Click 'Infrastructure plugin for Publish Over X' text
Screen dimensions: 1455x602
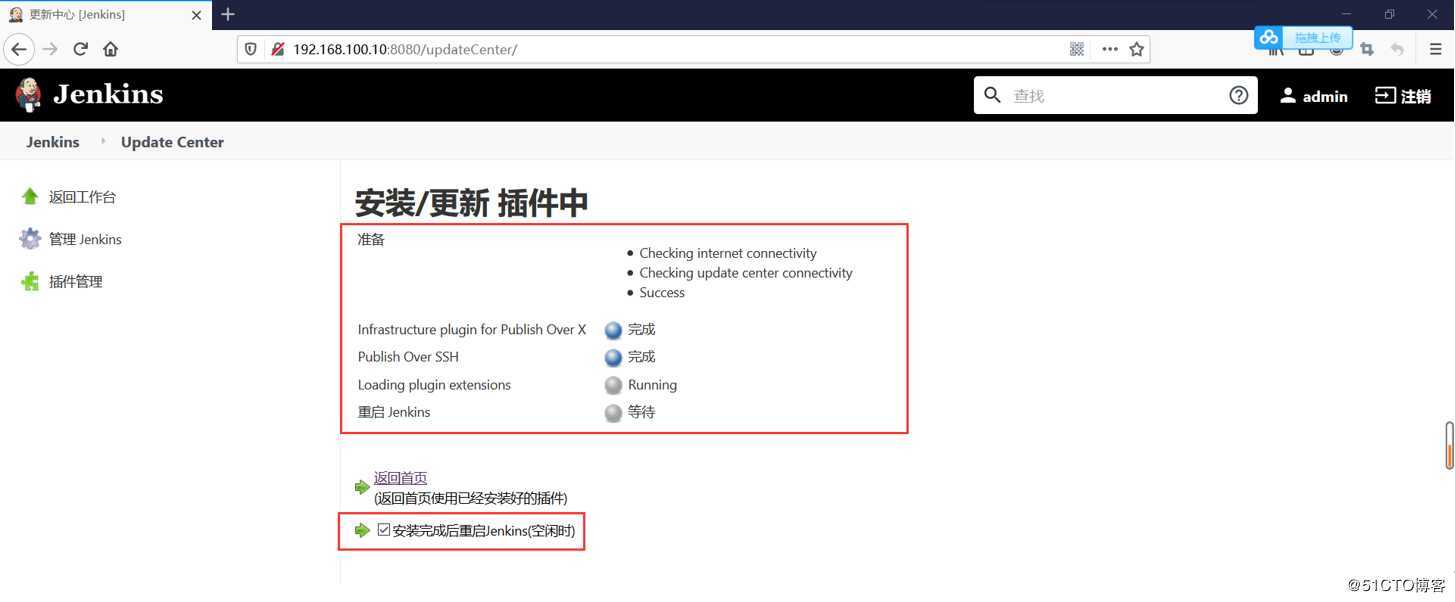(472, 329)
